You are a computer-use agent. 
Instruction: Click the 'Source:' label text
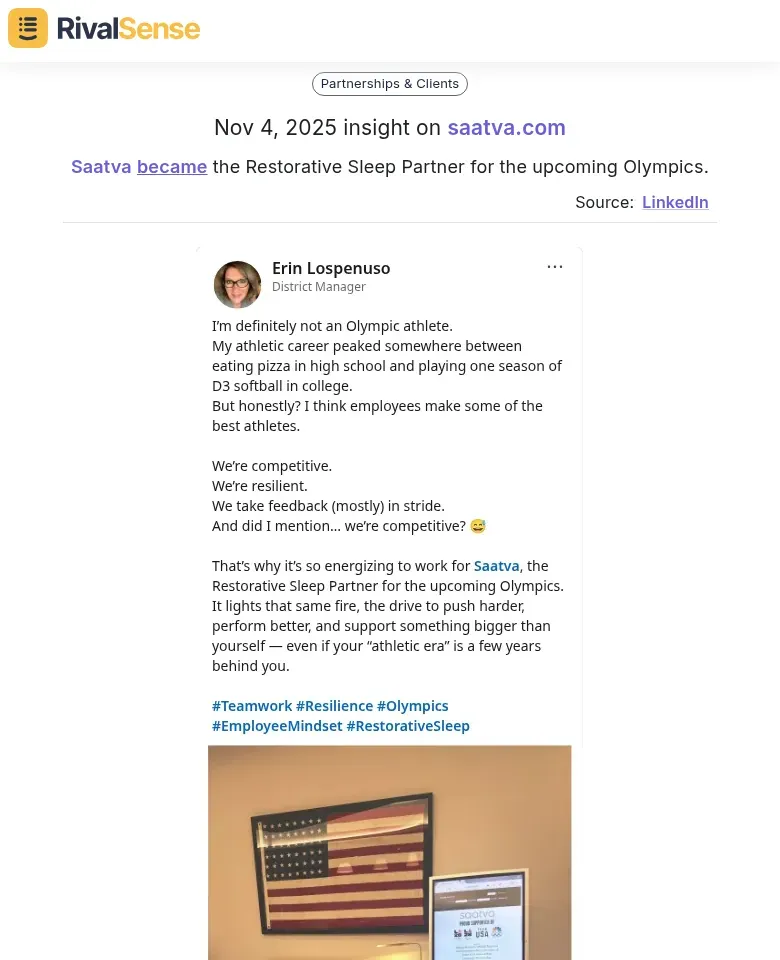click(x=604, y=202)
